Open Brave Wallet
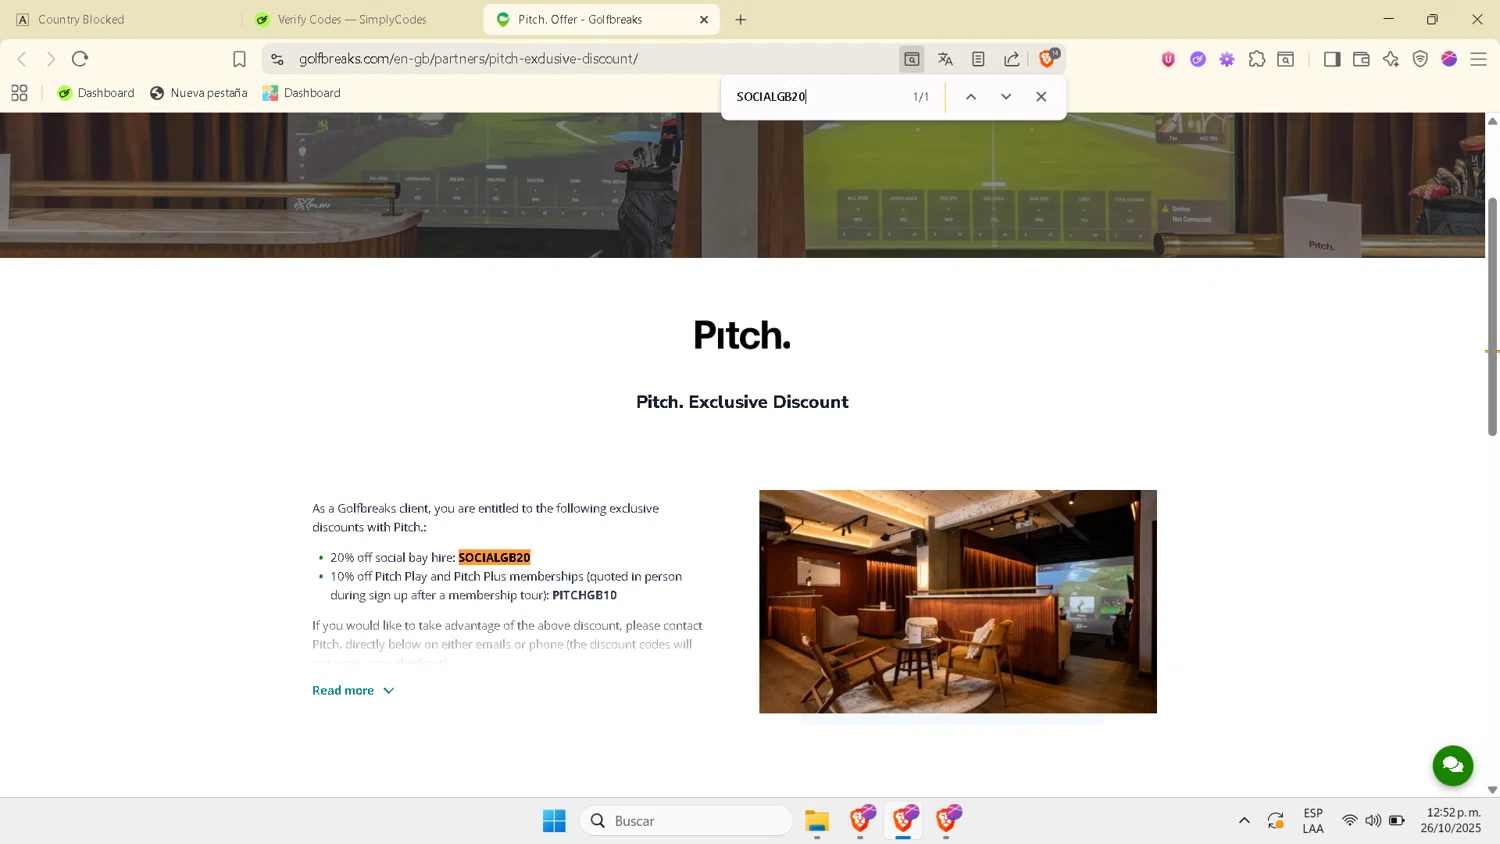The image size is (1500, 844). [x=1361, y=59]
